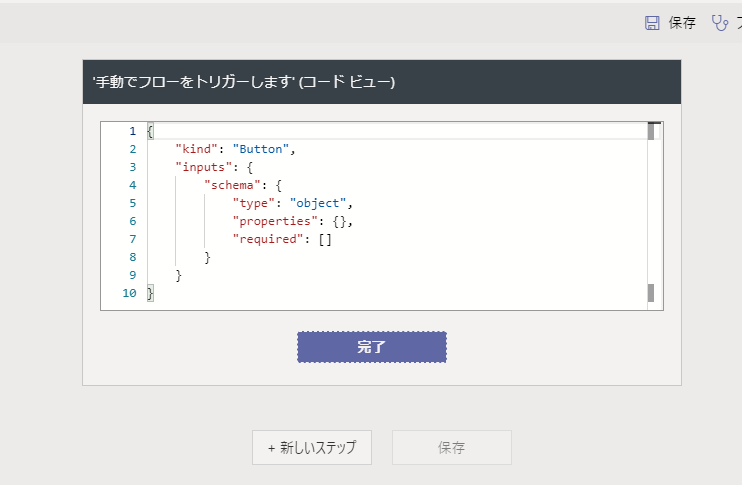Image resolution: width=742 pixels, height=485 pixels.
Task: Click the "properties" key on line 6
Action: [x=275, y=221]
